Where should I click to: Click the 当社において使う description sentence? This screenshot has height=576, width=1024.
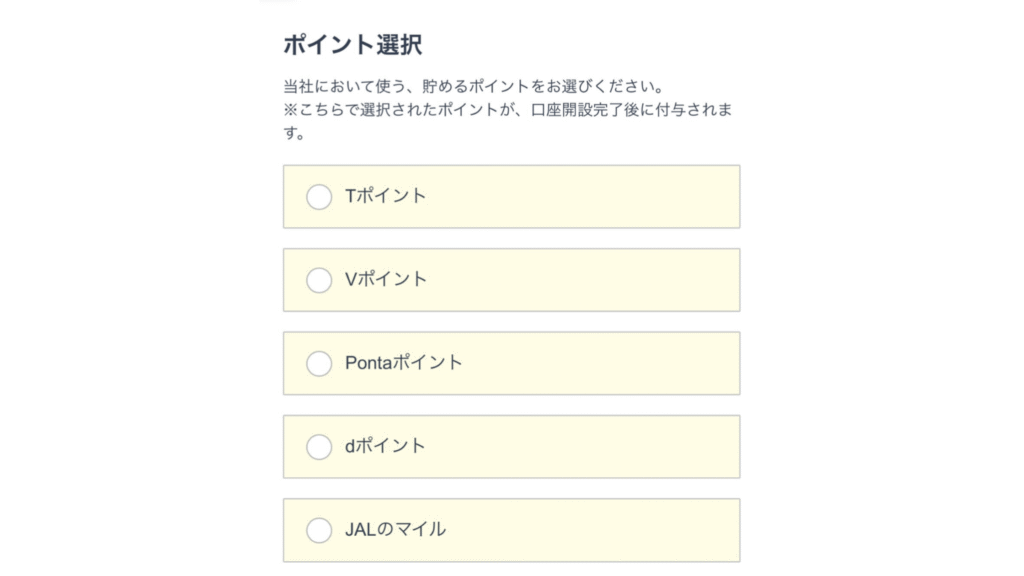(474, 87)
